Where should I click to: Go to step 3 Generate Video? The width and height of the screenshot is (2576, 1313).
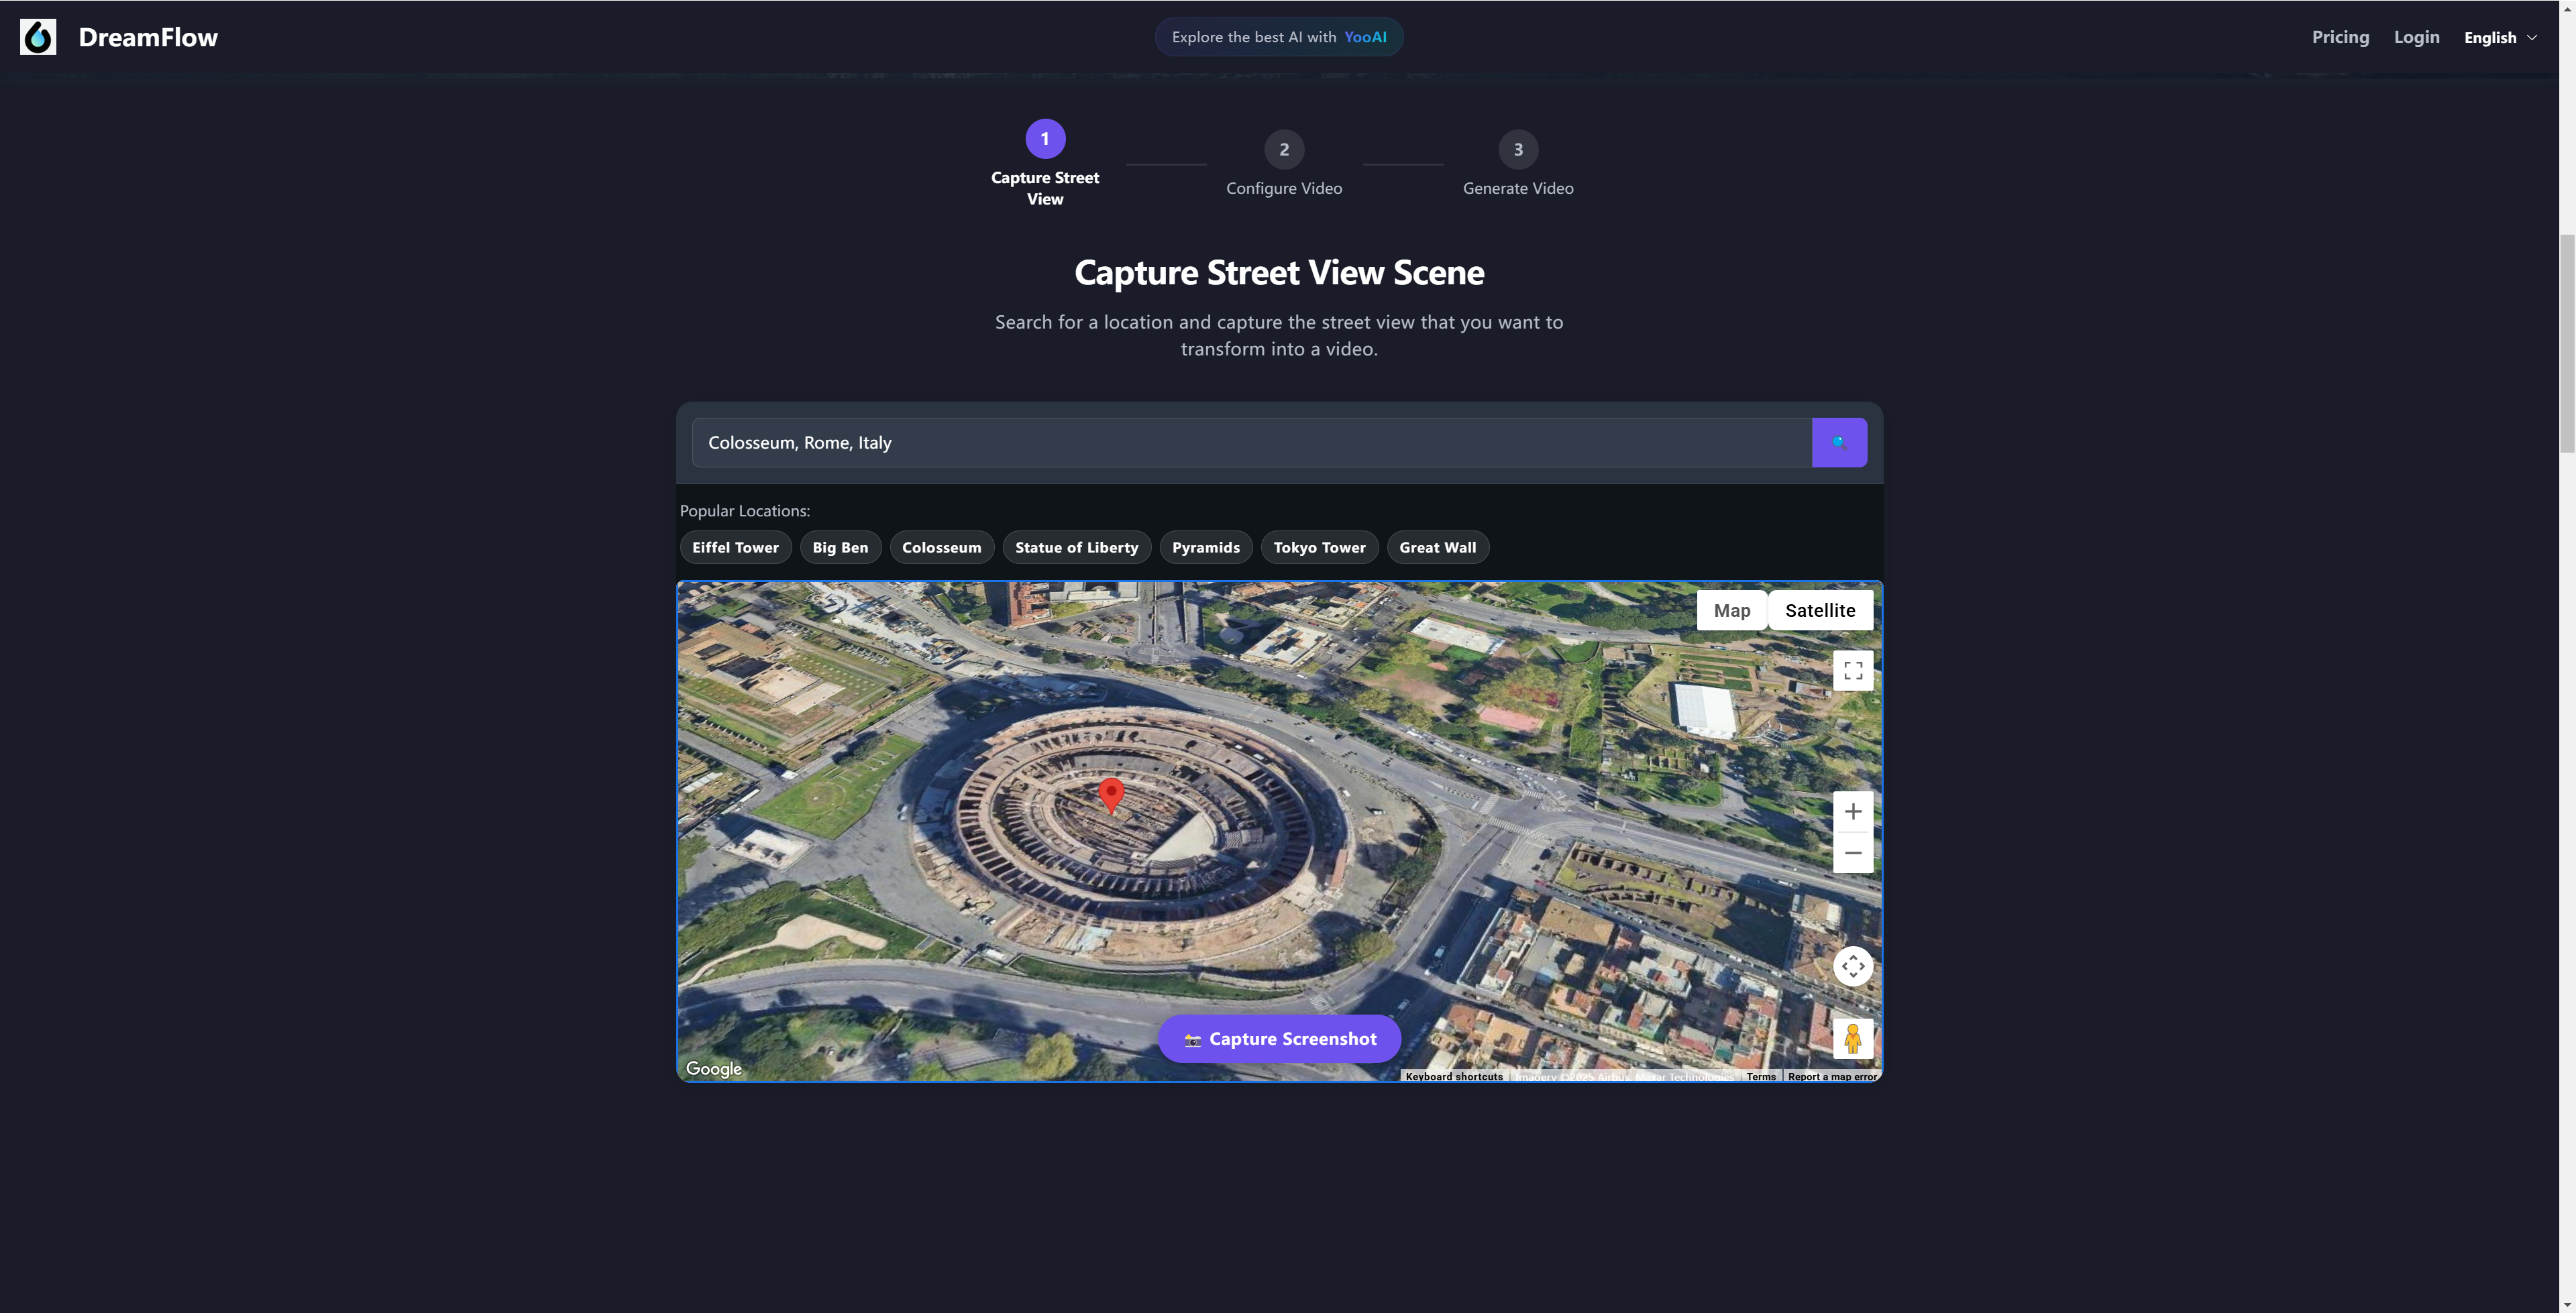(x=1517, y=150)
